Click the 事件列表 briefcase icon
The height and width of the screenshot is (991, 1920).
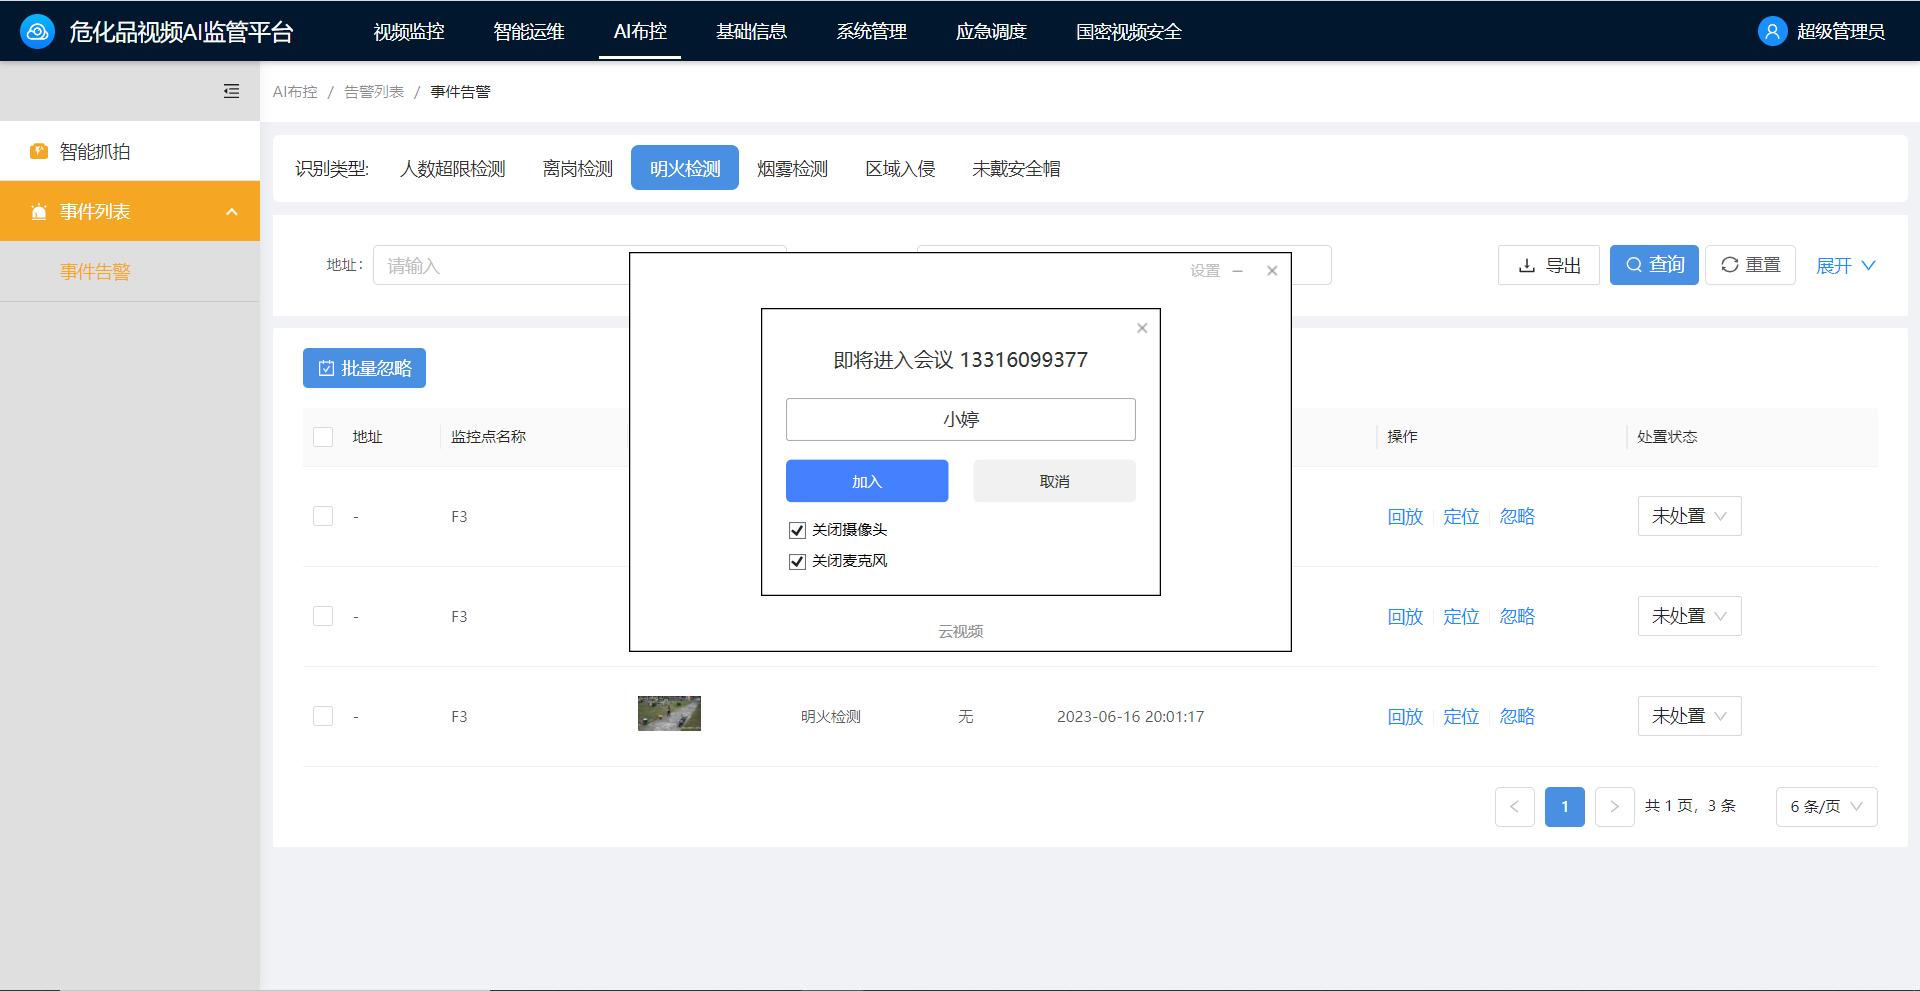(x=37, y=211)
